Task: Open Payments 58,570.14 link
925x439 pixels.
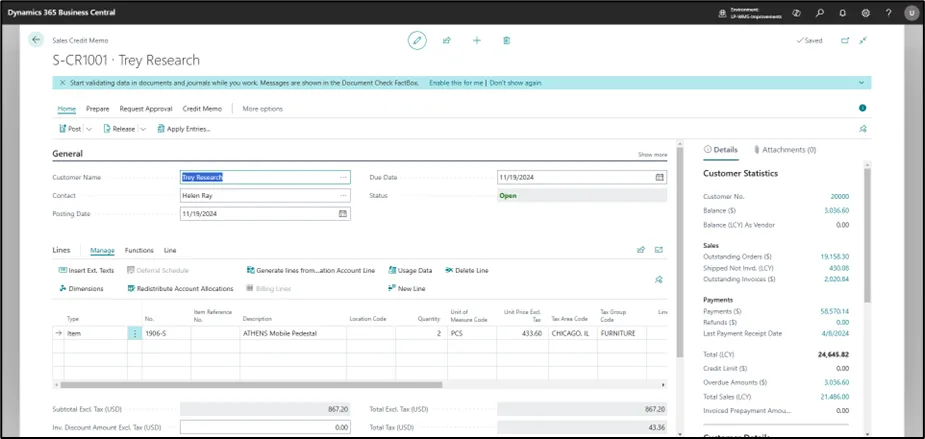Action: 835,311
